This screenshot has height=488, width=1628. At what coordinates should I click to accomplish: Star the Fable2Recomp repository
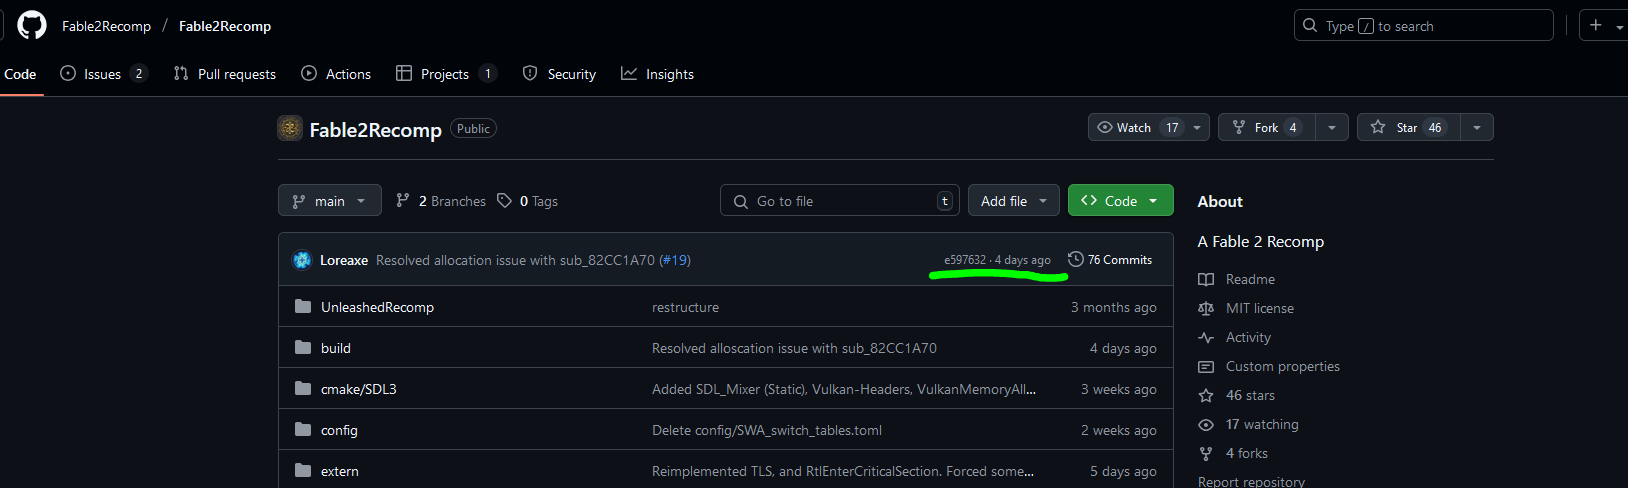(x=1408, y=127)
